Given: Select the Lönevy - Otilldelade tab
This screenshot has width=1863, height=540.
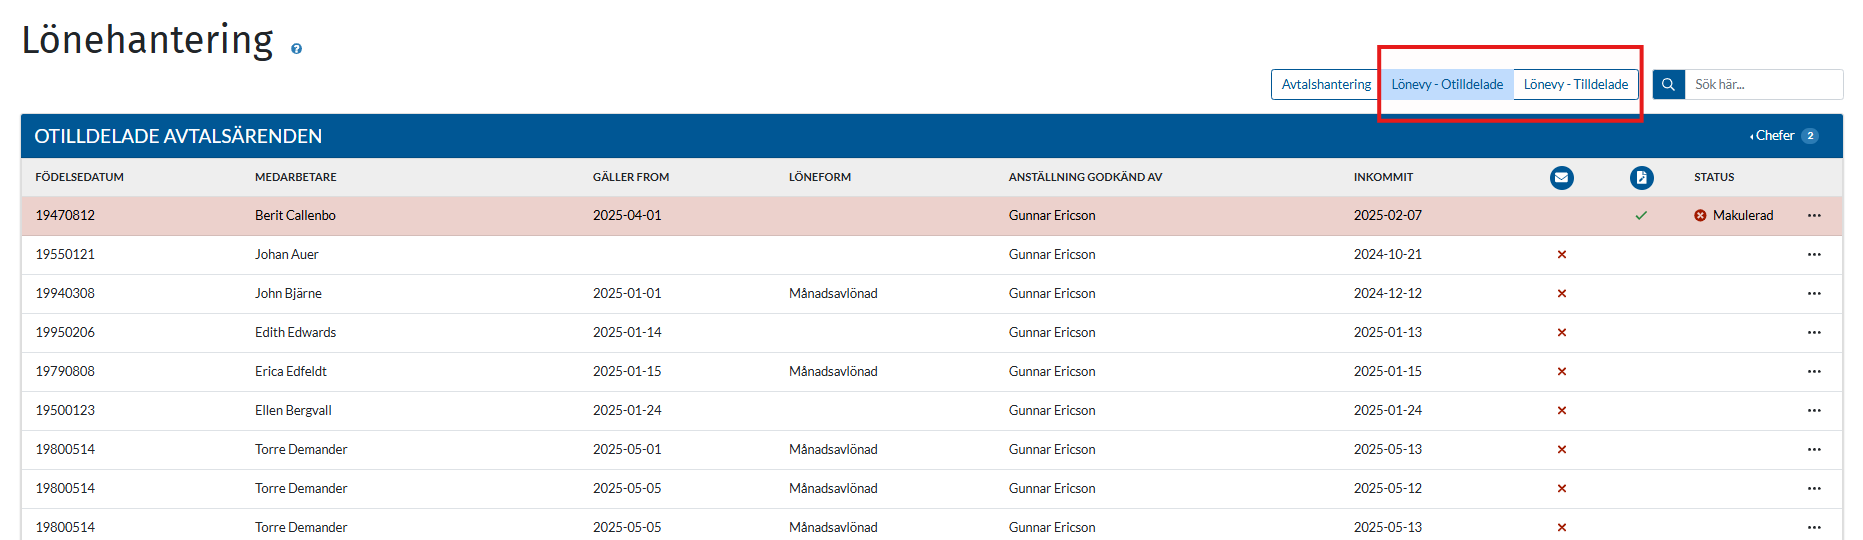Looking at the screenshot, I should tap(1447, 85).
